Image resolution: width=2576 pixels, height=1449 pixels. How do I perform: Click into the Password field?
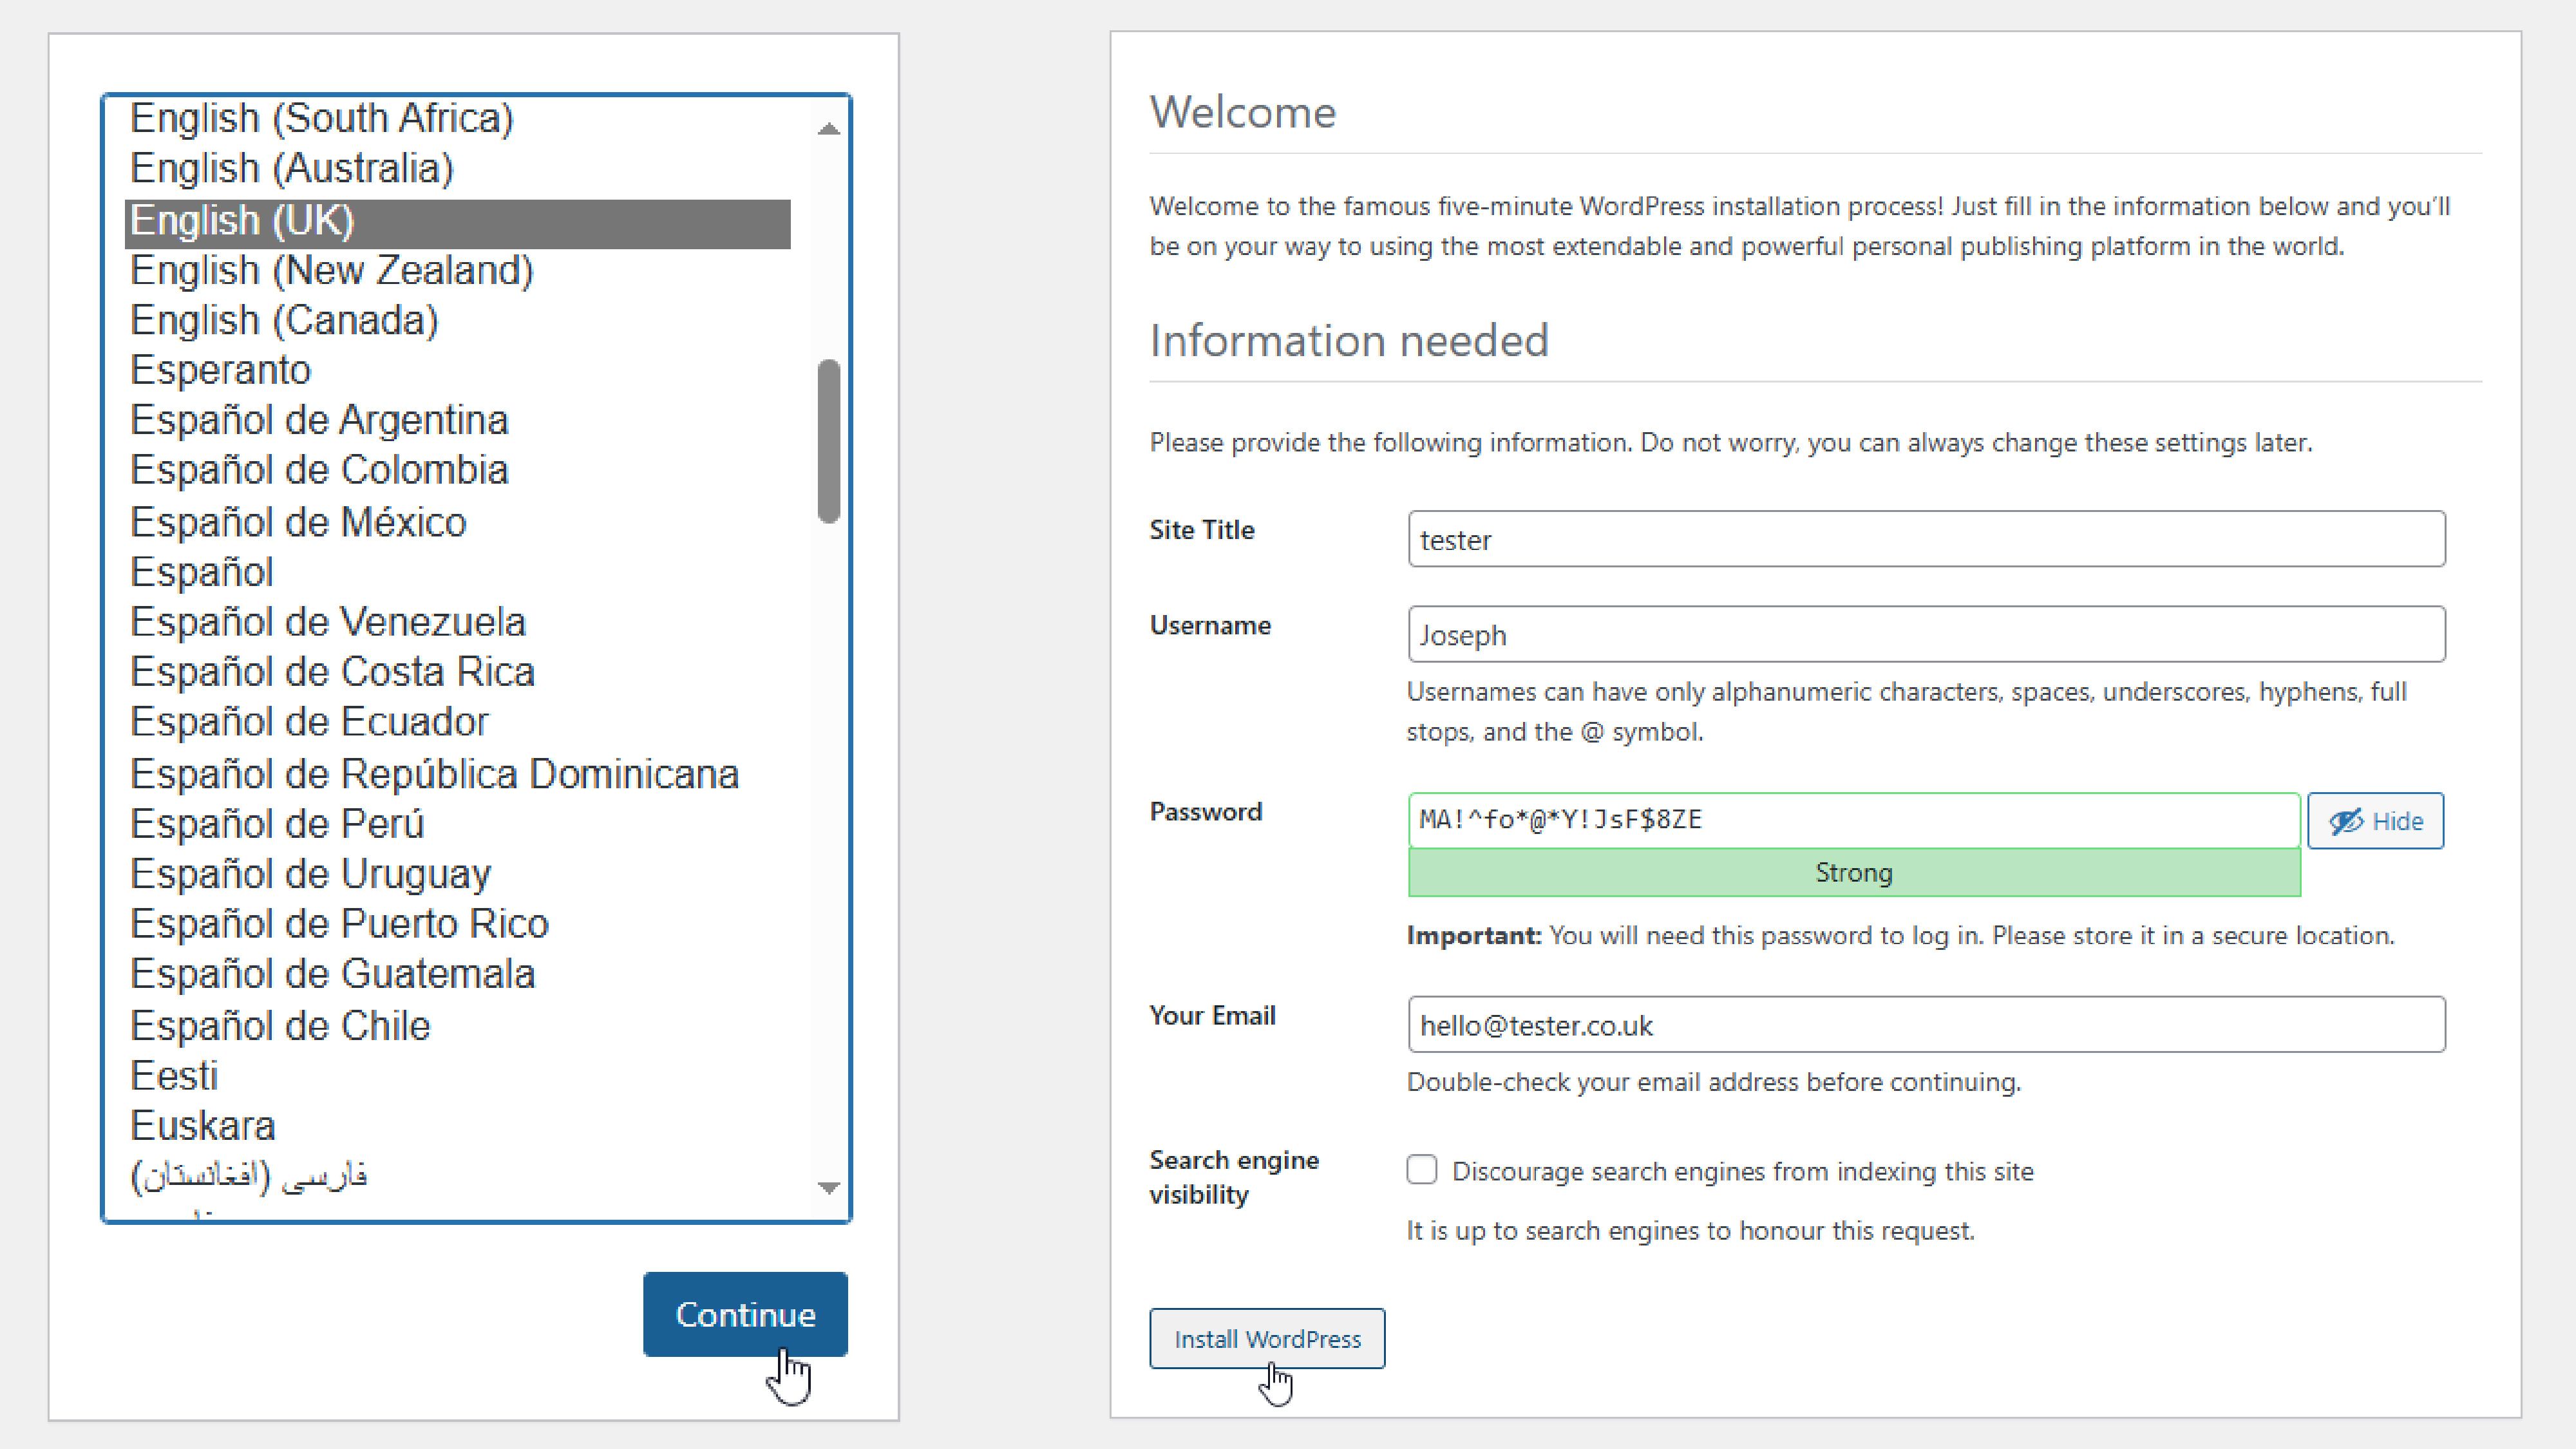point(1853,820)
